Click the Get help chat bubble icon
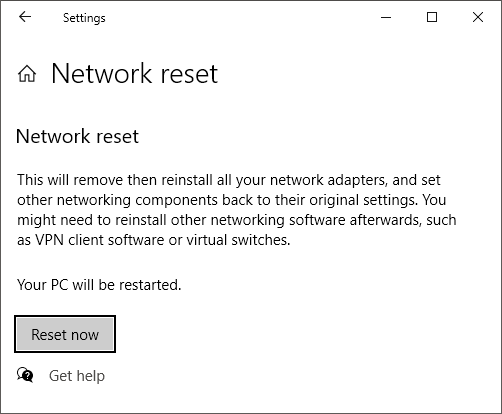 coord(25,375)
